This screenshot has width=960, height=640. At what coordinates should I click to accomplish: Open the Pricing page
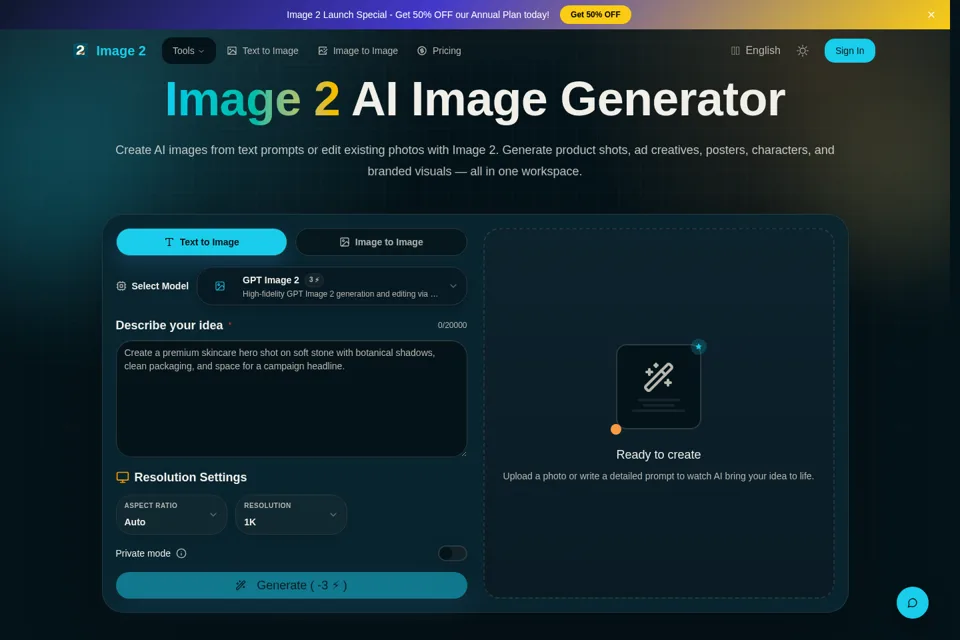click(x=439, y=51)
